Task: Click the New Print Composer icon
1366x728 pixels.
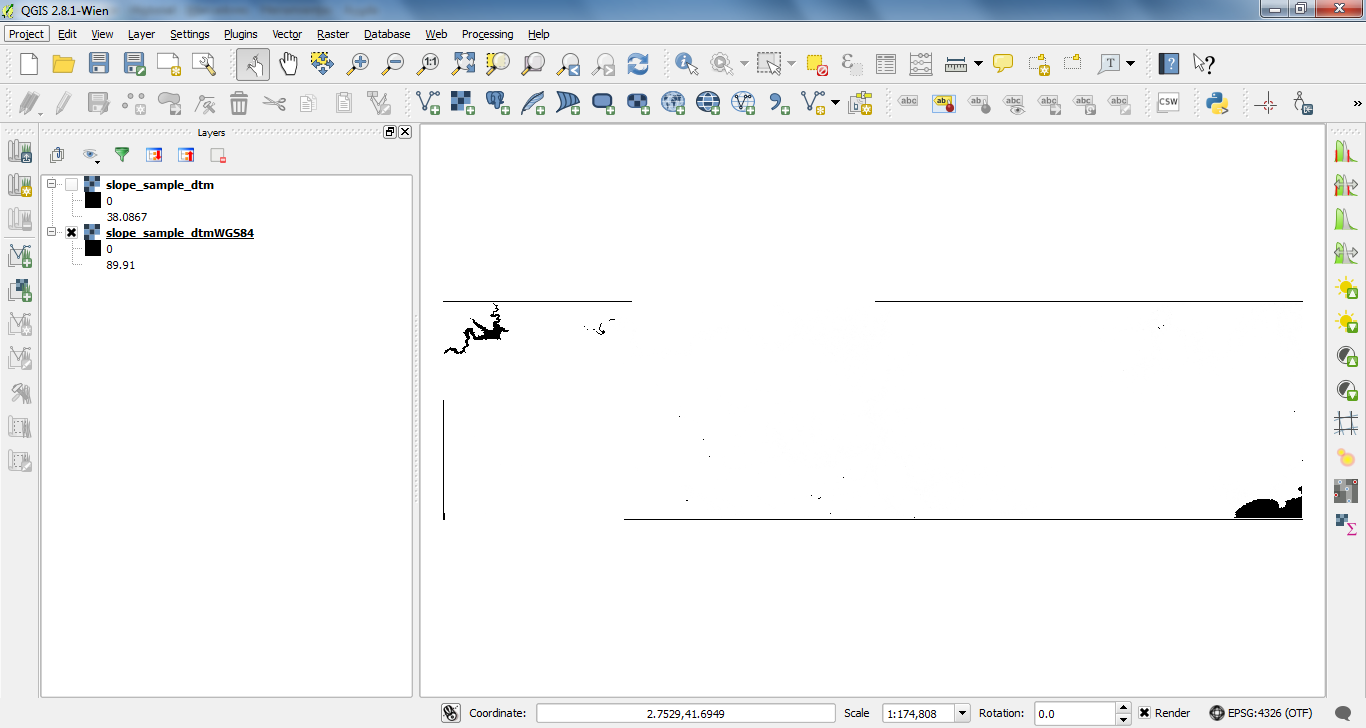Action: click(x=169, y=64)
